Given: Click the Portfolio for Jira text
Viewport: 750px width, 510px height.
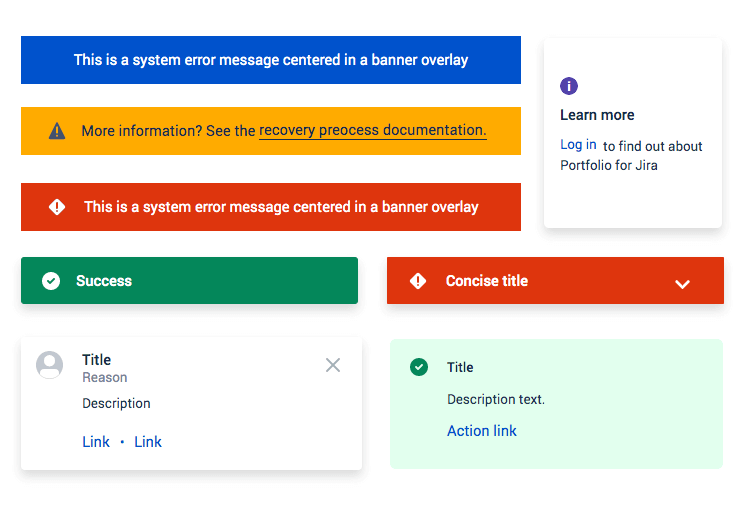Looking at the screenshot, I should (609, 166).
